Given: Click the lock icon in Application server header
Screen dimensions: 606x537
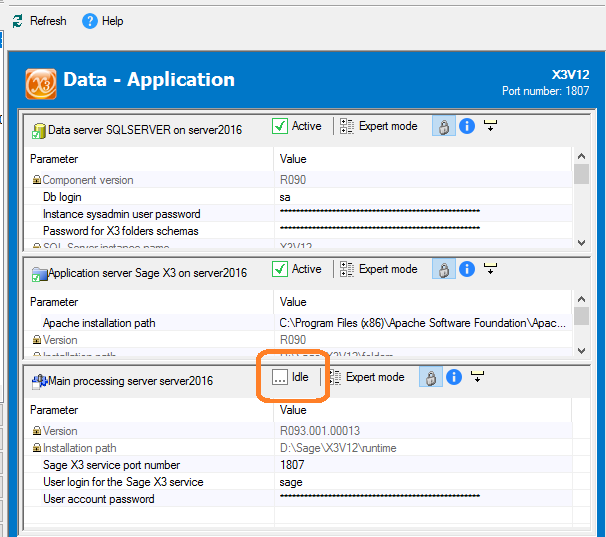Looking at the screenshot, I should (442, 270).
